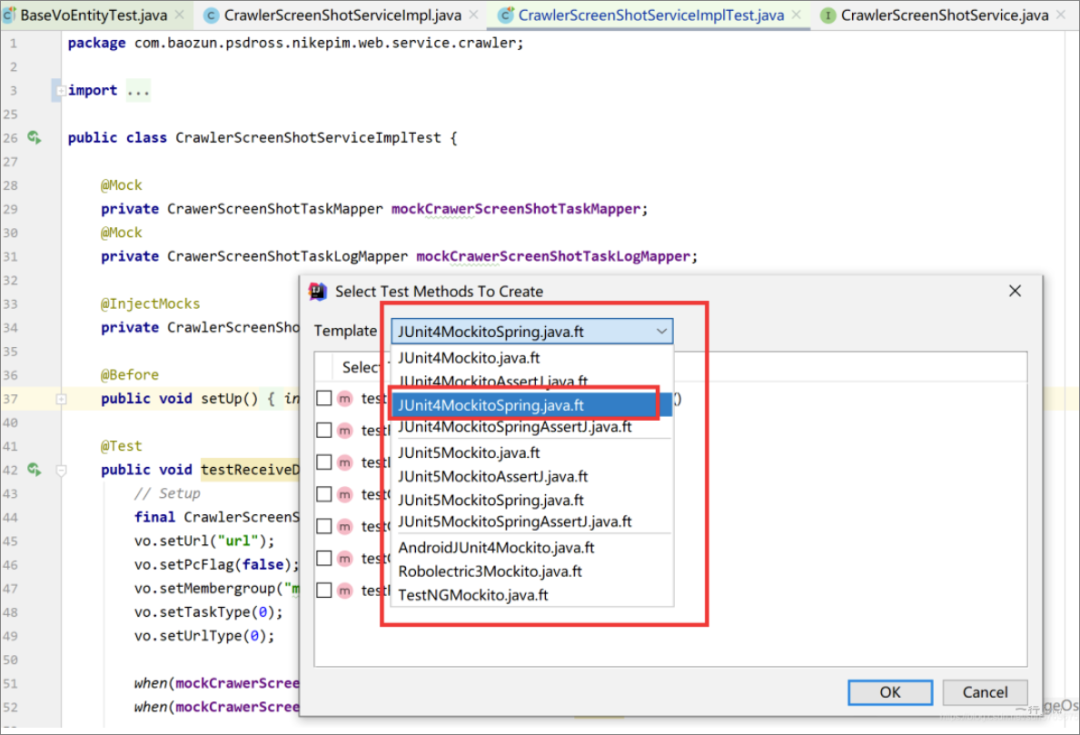Choose JUnit5MockitoSpring.java.ft template
The image size is (1080, 735).
click(x=532, y=499)
